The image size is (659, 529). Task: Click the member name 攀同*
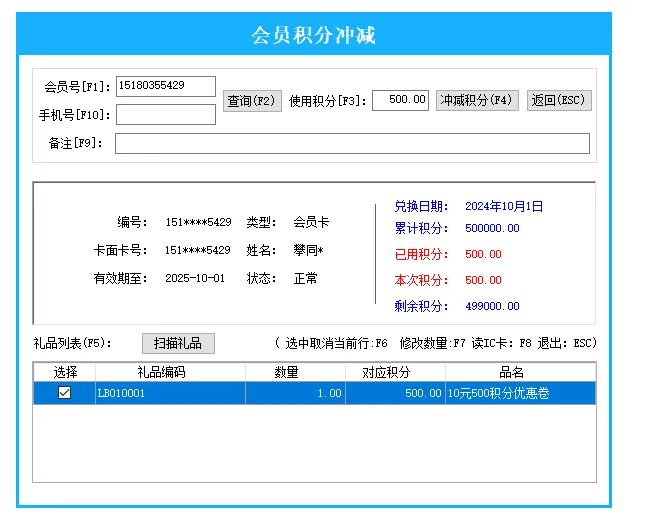[308, 250]
